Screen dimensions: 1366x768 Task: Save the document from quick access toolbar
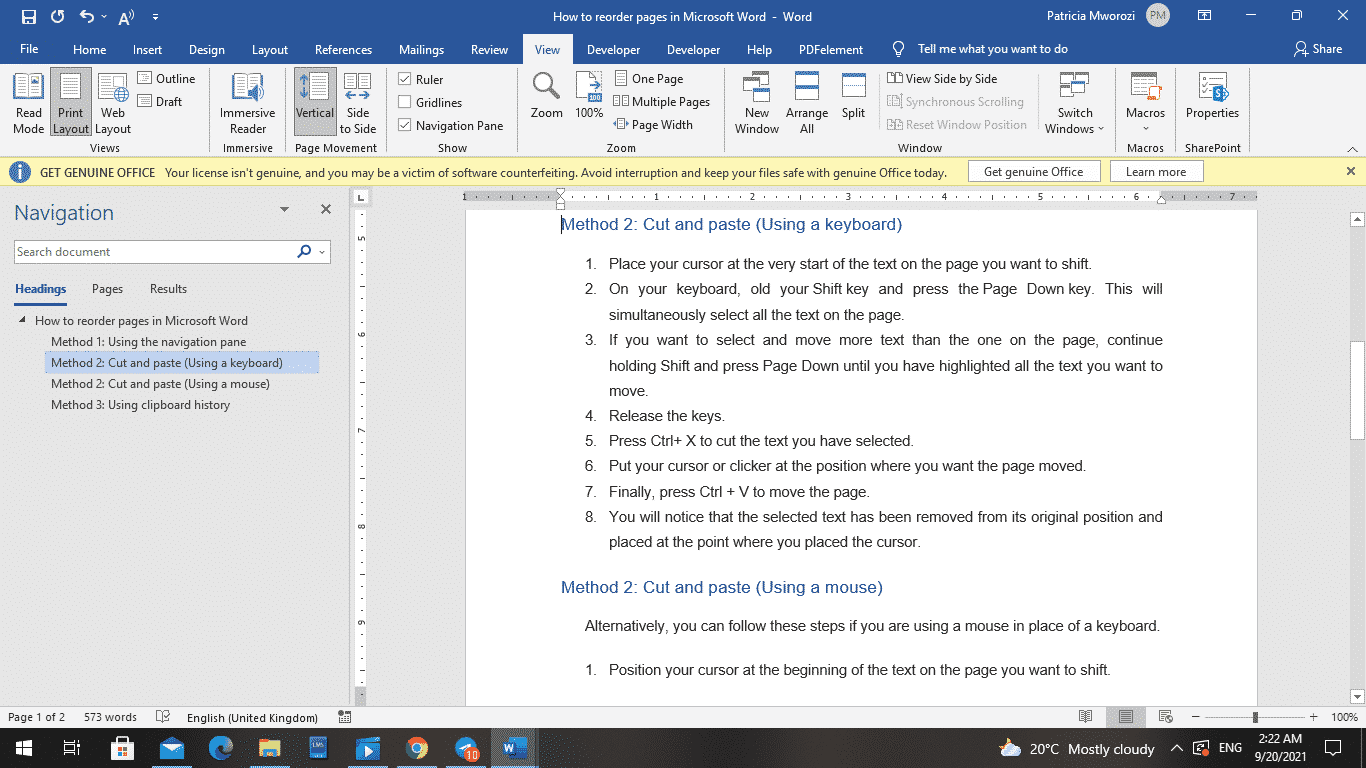click(x=28, y=17)
